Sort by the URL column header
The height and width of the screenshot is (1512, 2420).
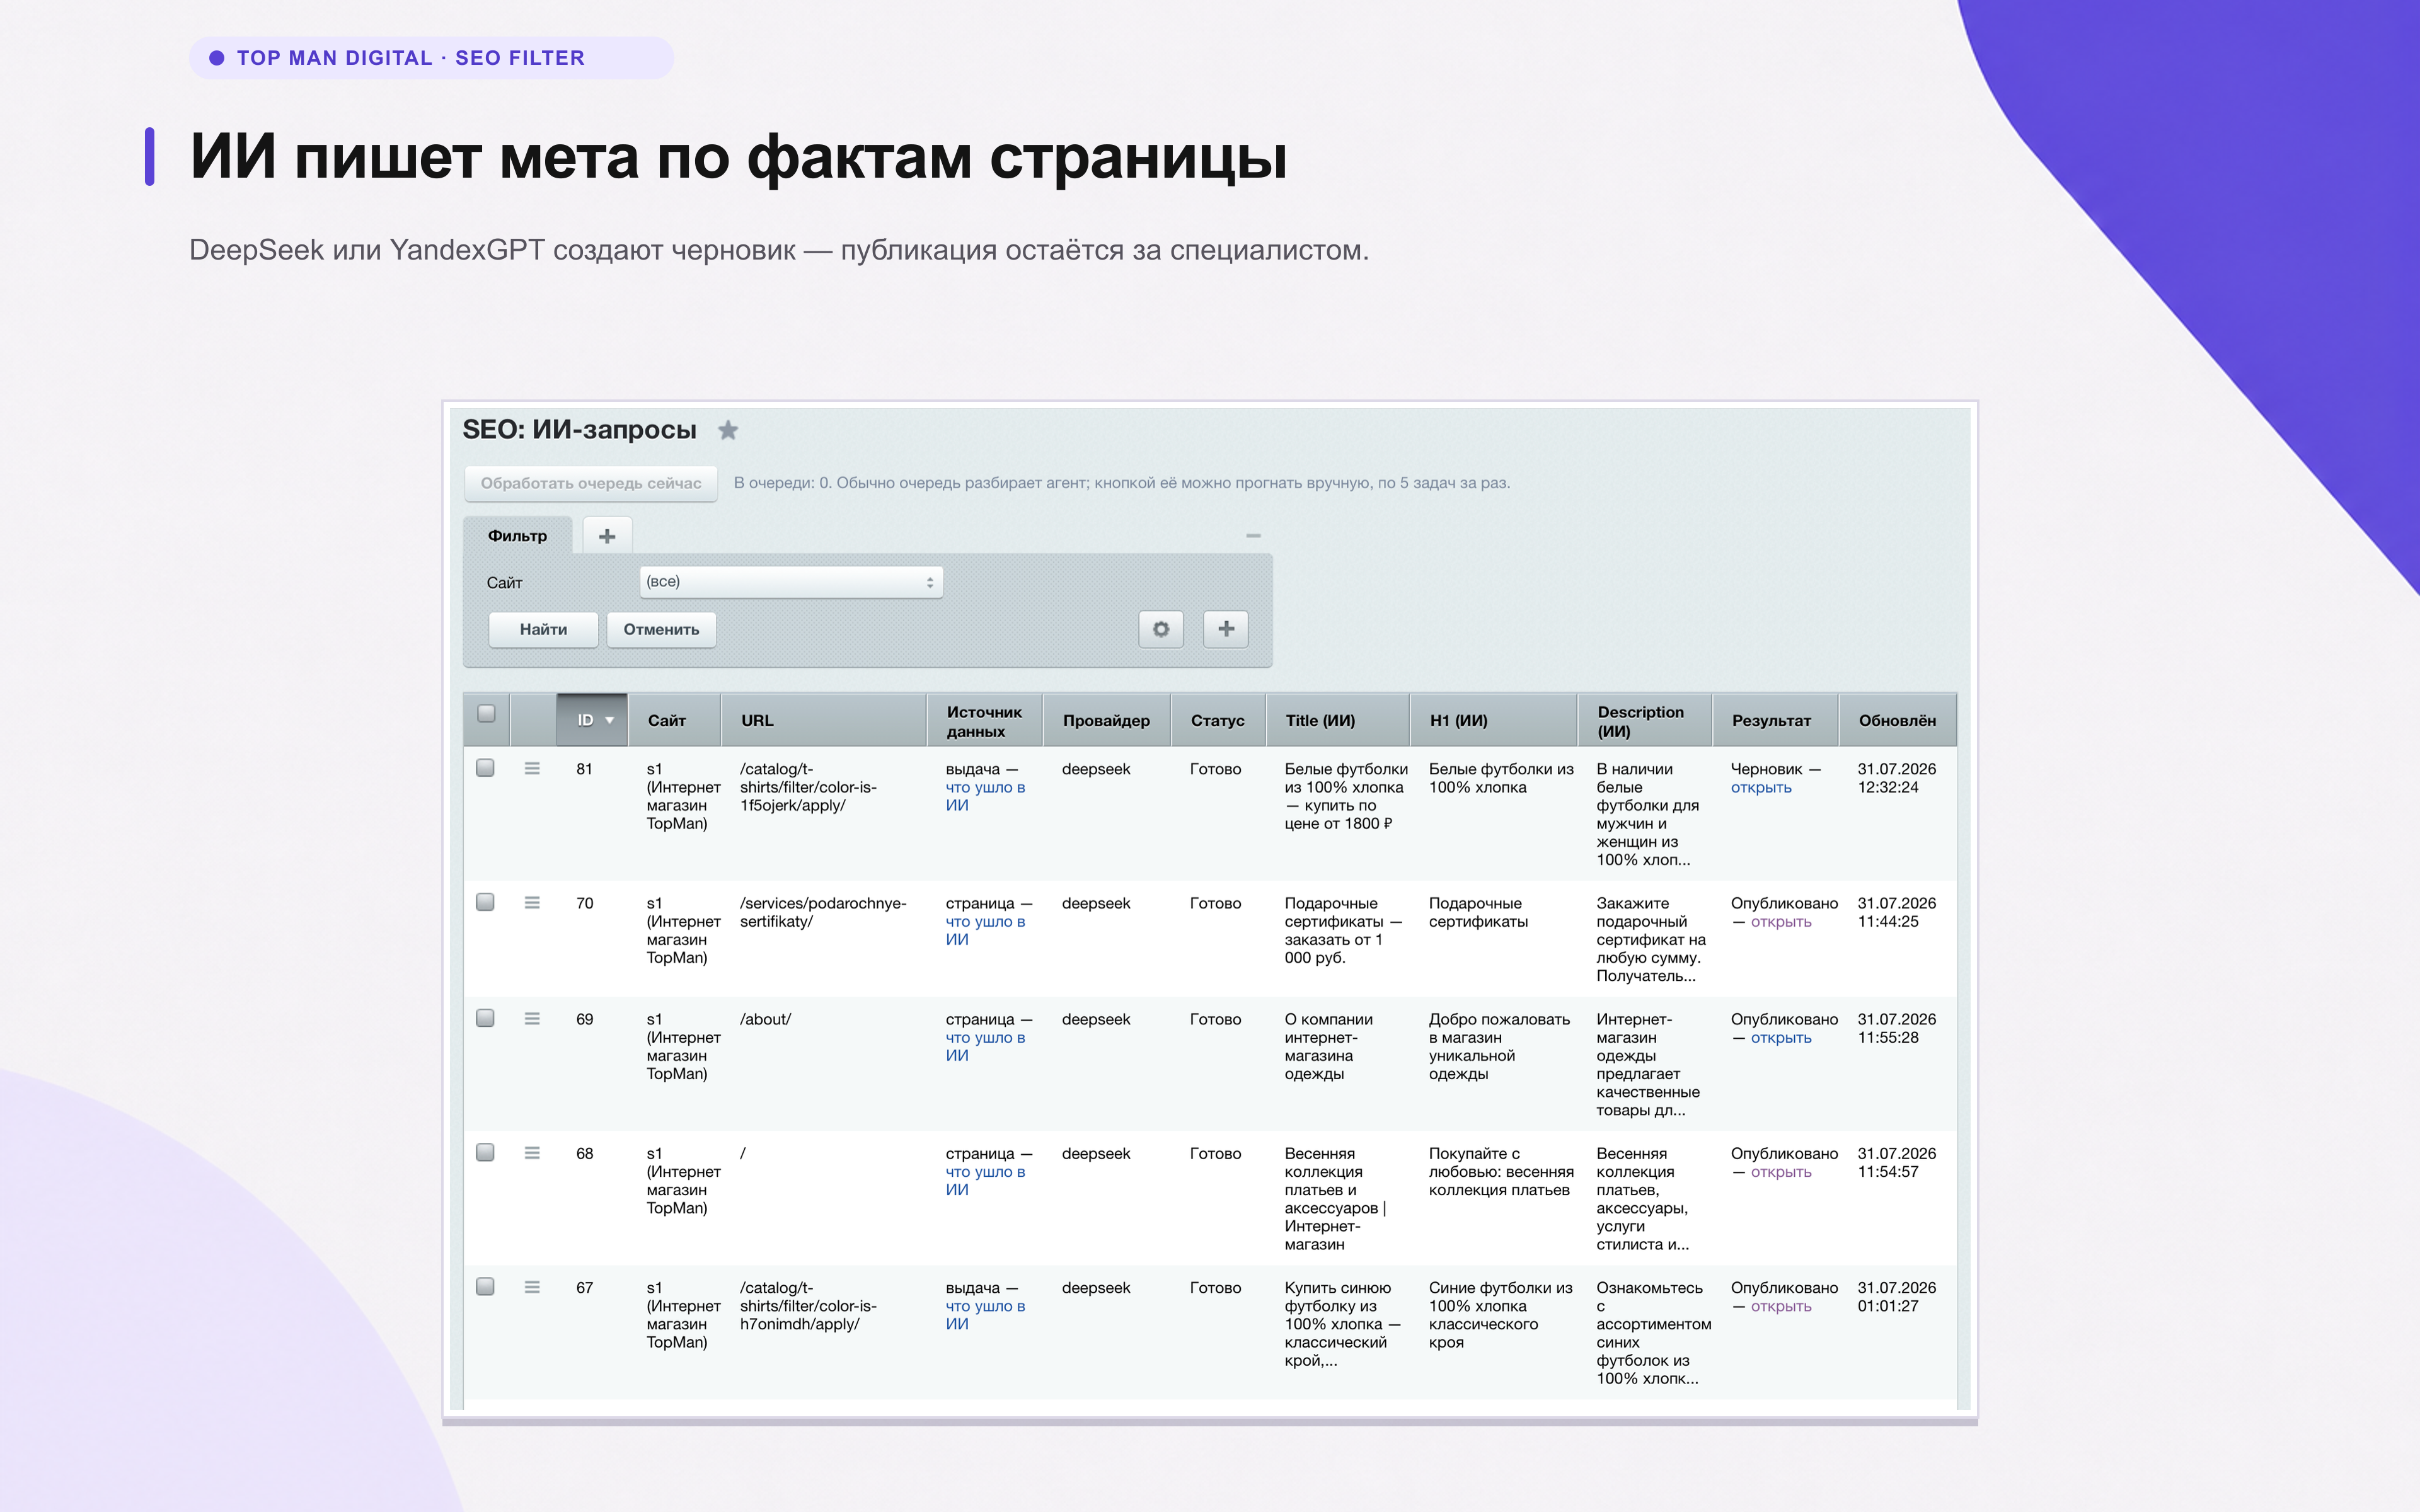click(824, 720)
